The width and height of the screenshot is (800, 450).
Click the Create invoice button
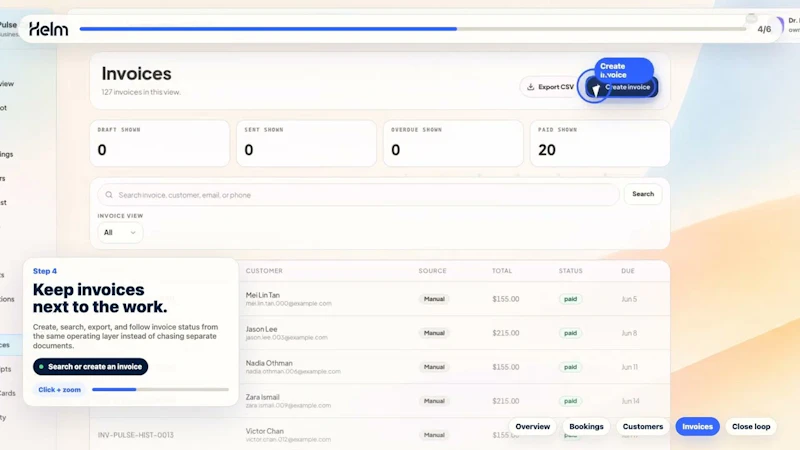click(x=622, y=87)
